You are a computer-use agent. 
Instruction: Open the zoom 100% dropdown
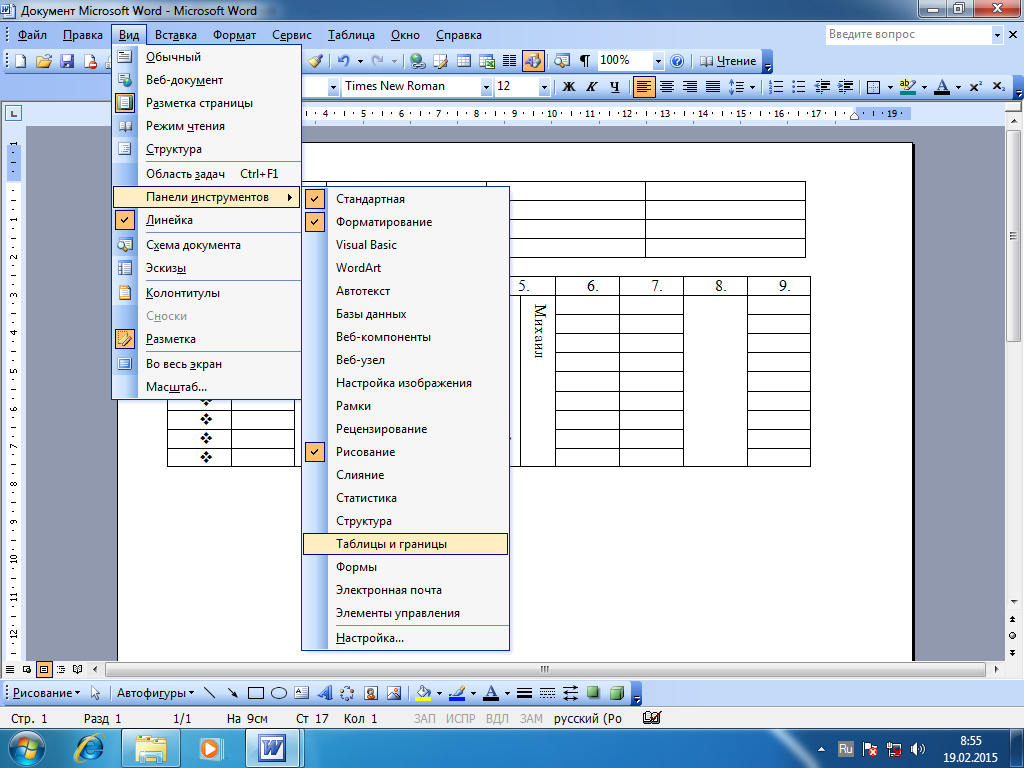click(658, 61)
